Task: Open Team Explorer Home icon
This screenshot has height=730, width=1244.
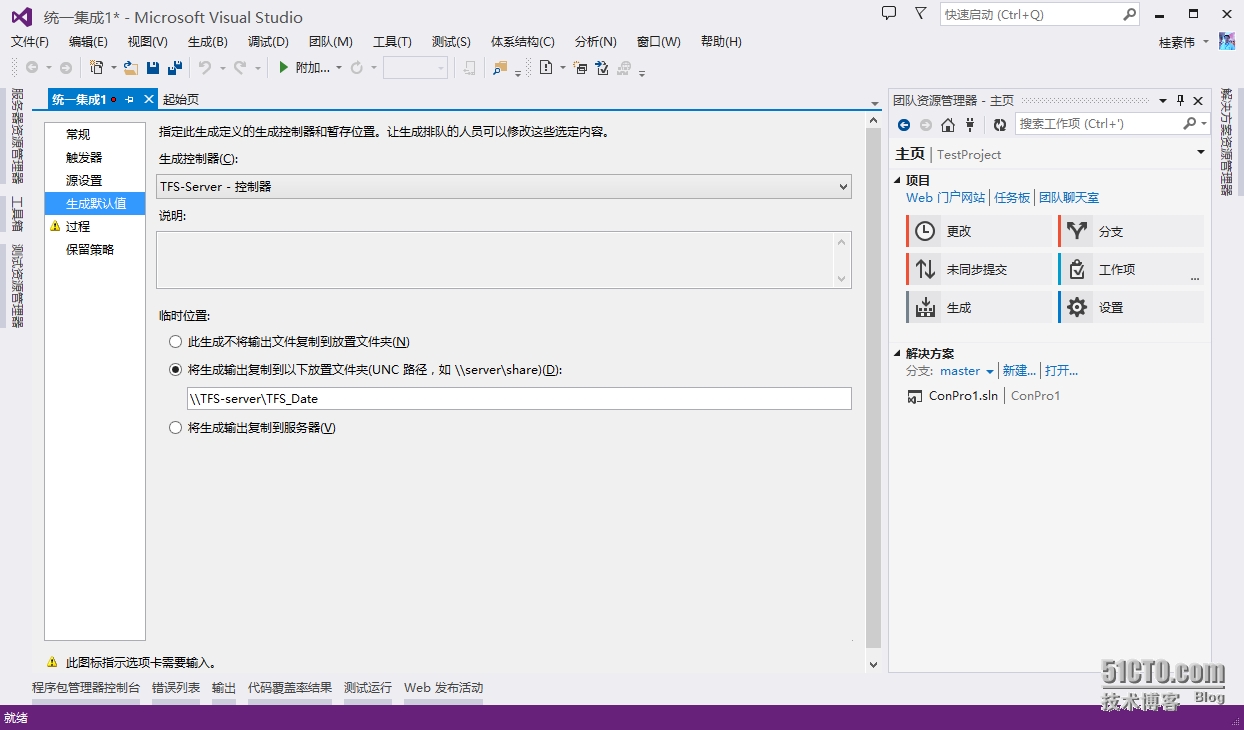Action: (948, 124)
